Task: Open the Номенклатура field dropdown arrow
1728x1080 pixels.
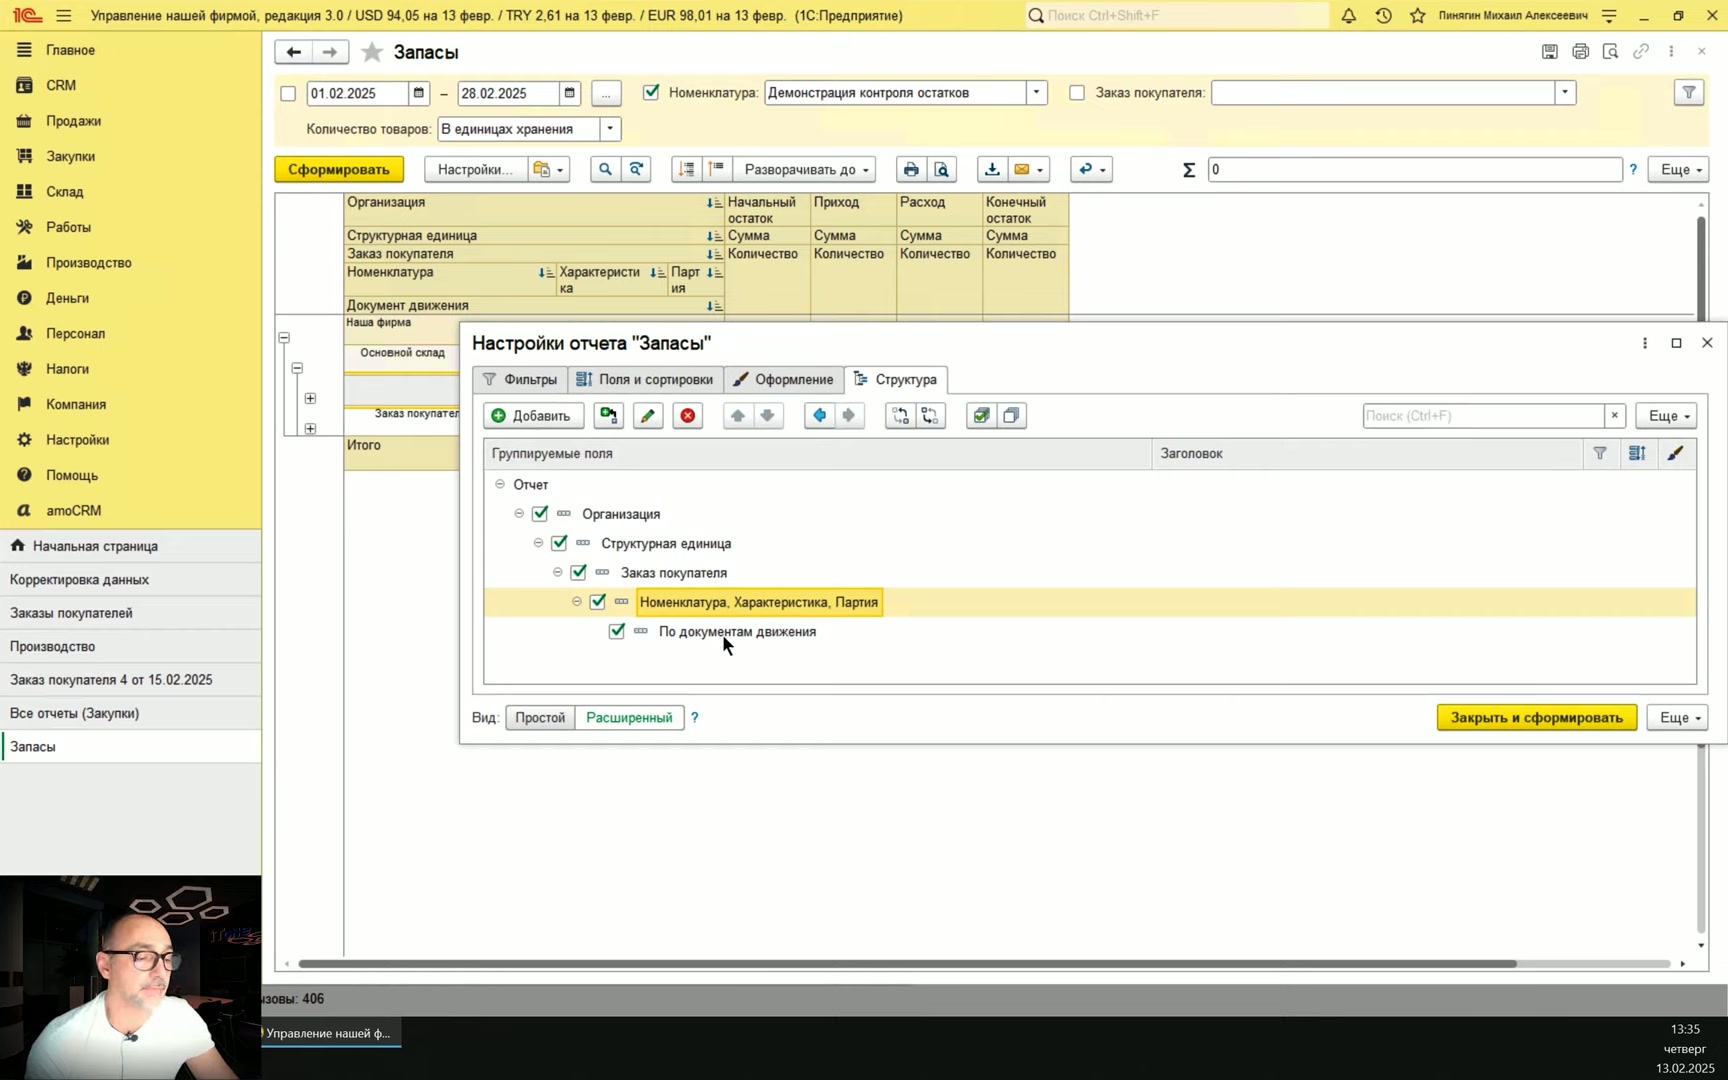Action: tap(1036, 93)
